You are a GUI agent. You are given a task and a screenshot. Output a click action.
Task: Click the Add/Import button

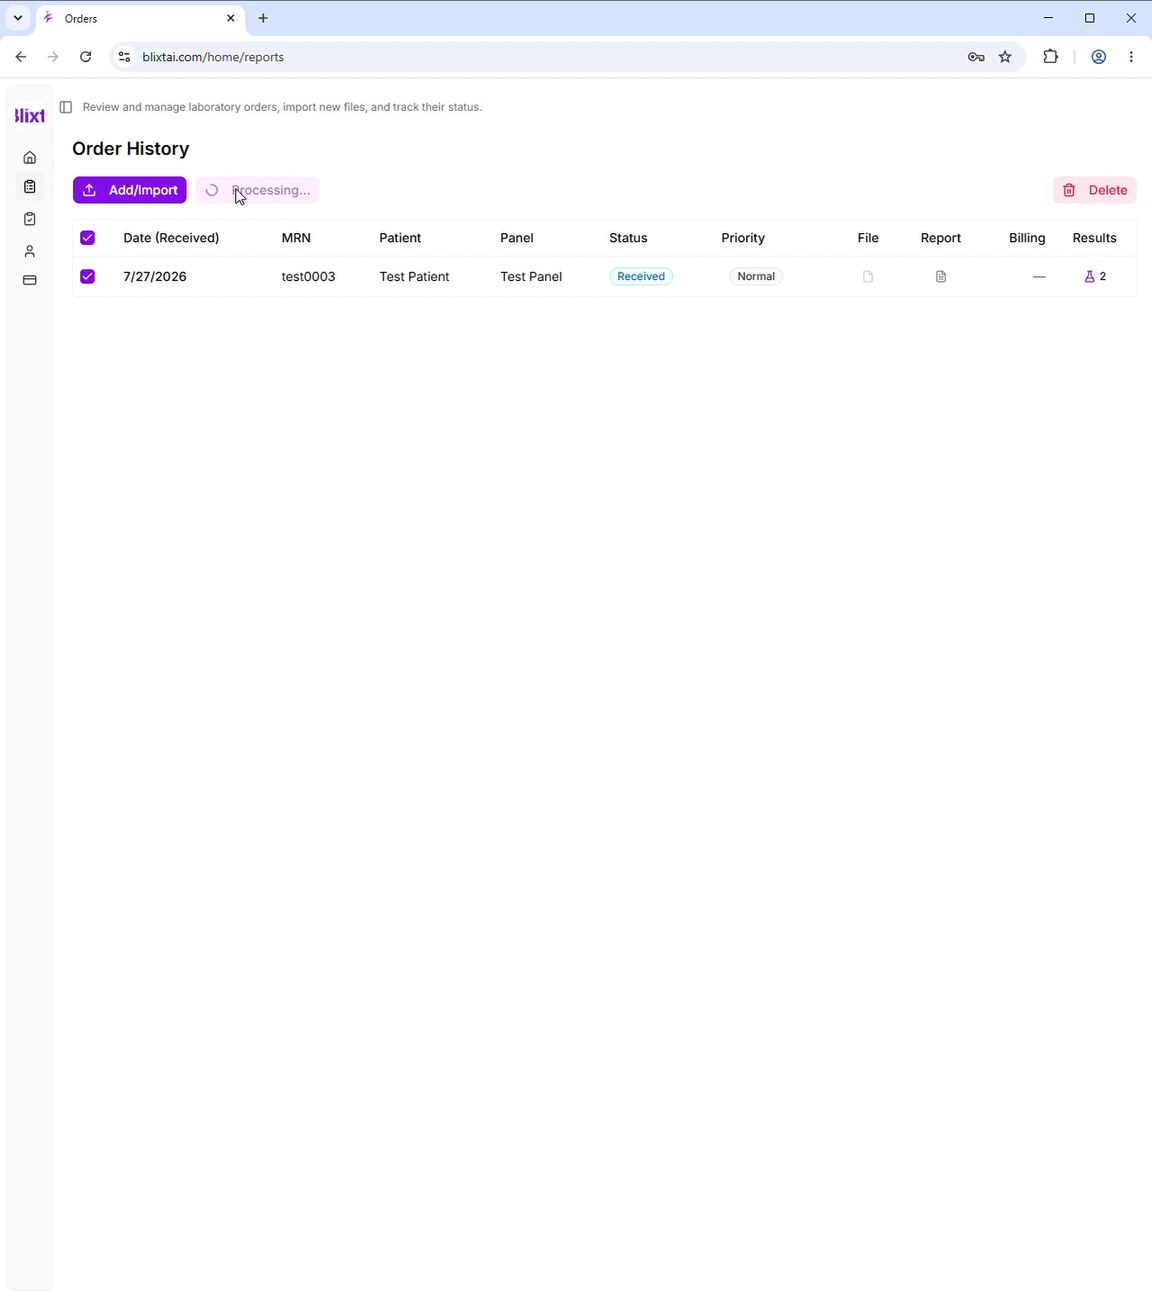click(130, 190)
